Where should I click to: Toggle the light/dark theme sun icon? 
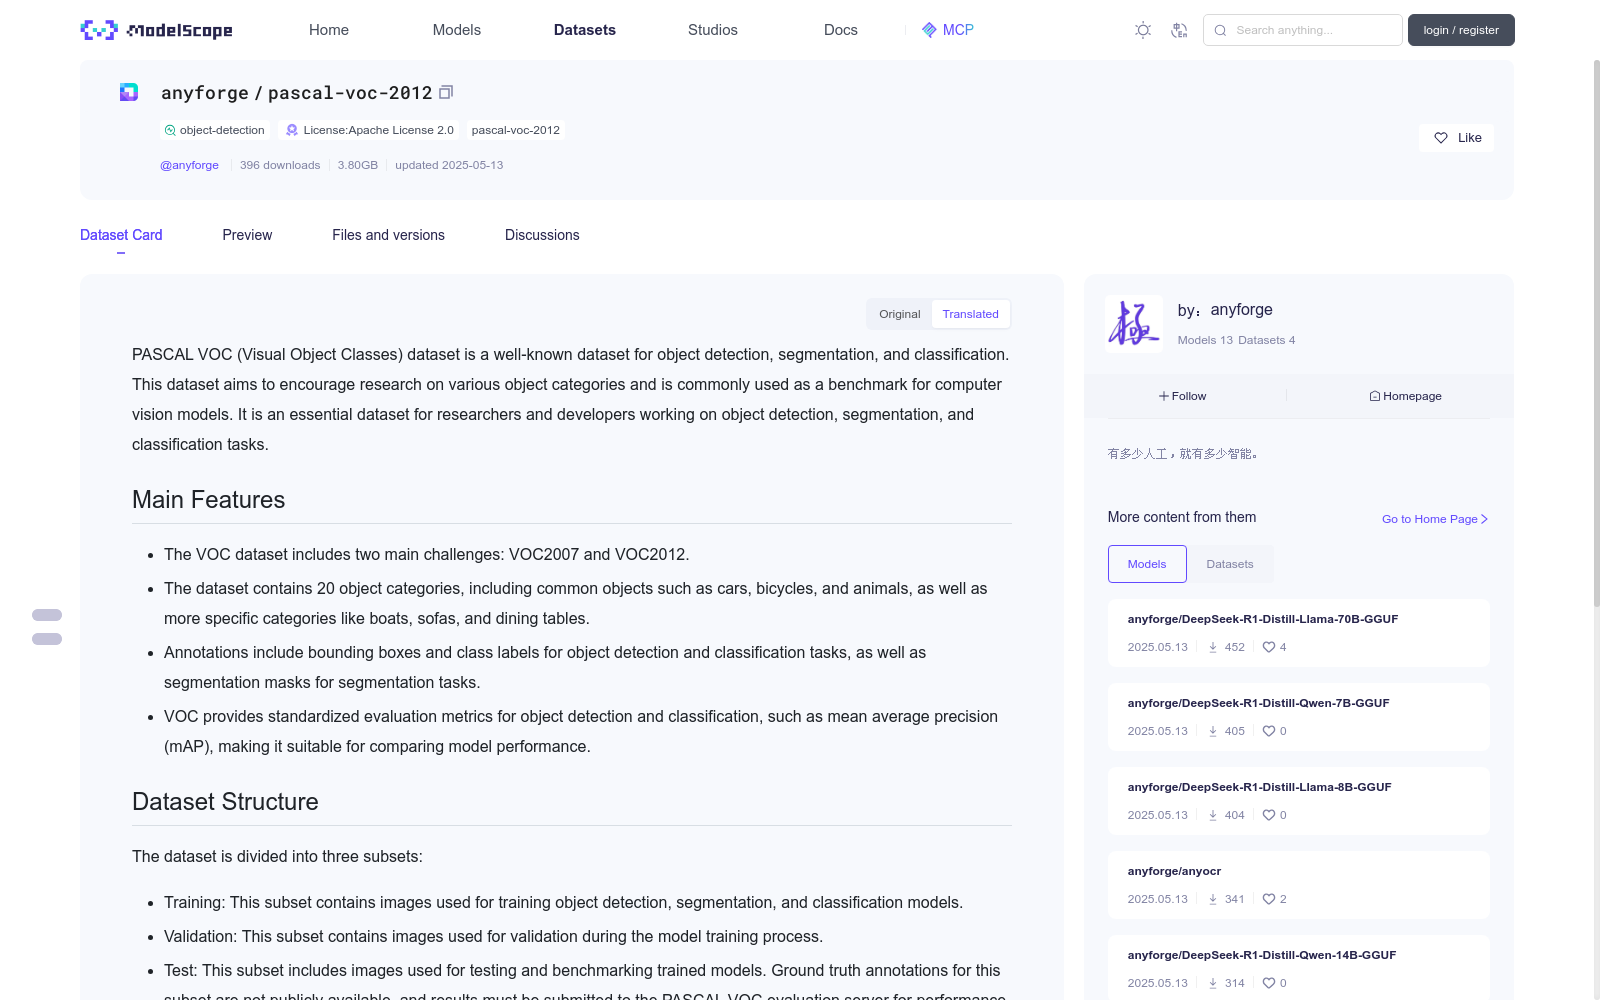pyautogui.click(x=1143, y=30)
